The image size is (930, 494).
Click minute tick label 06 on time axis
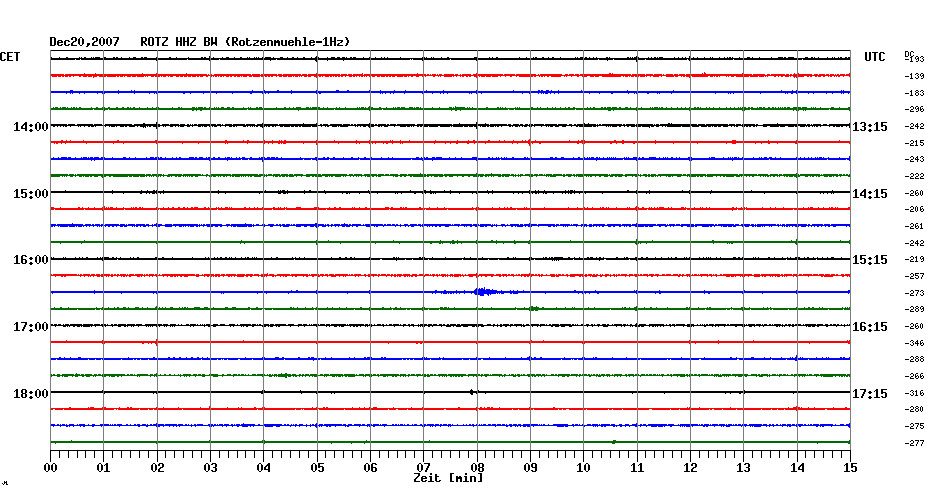pyautogui.click(x=371, y=468)
